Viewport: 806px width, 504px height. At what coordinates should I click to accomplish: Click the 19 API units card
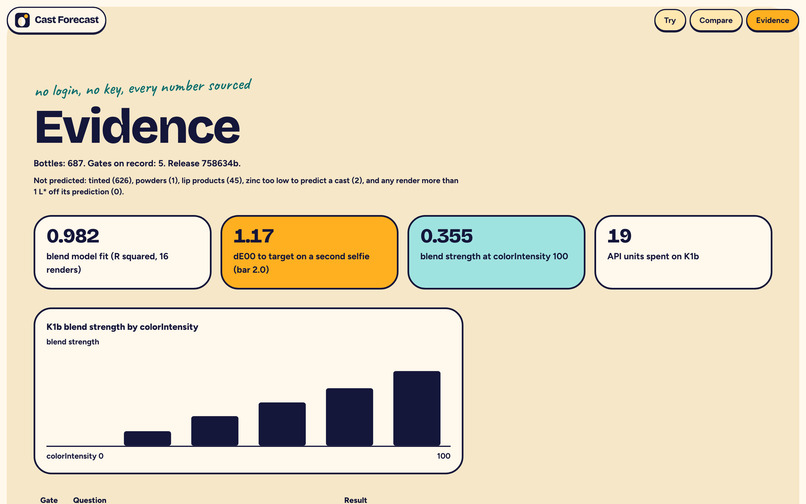pos(683,252)
